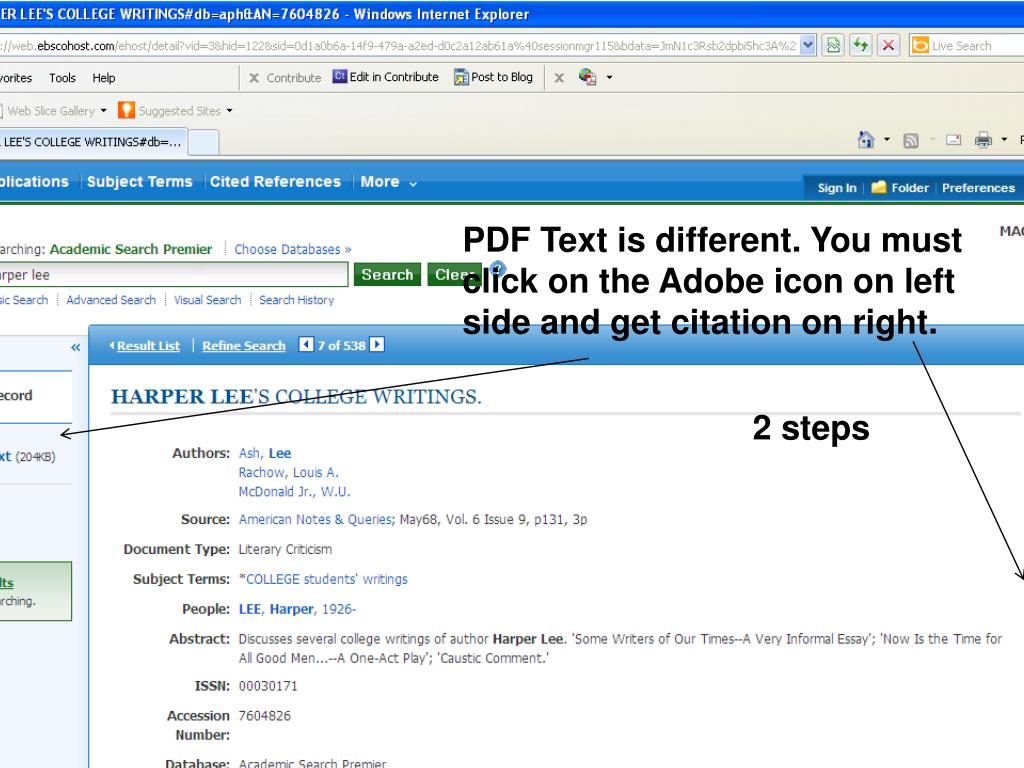Image resolution: width=1024 pixels, height=768 pixels.
Task: Open the Visual Search link
Action: tap(207, 300)
